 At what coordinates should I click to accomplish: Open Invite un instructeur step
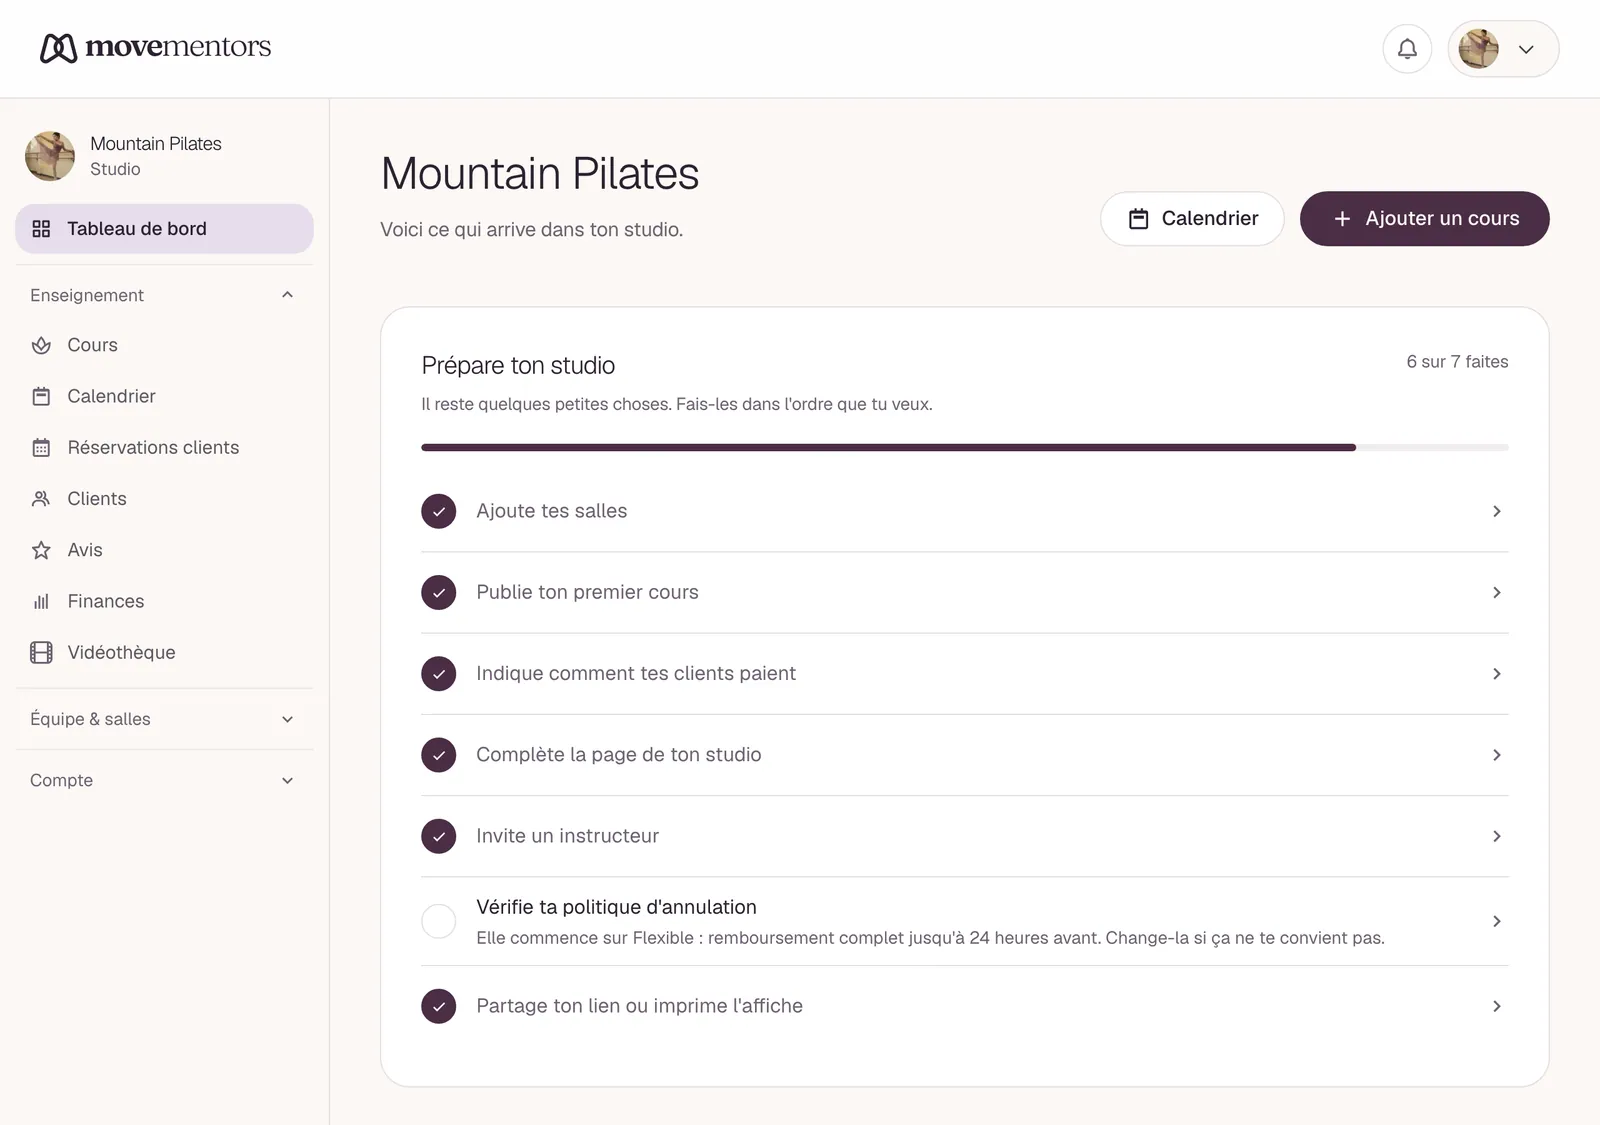(964, 836)
